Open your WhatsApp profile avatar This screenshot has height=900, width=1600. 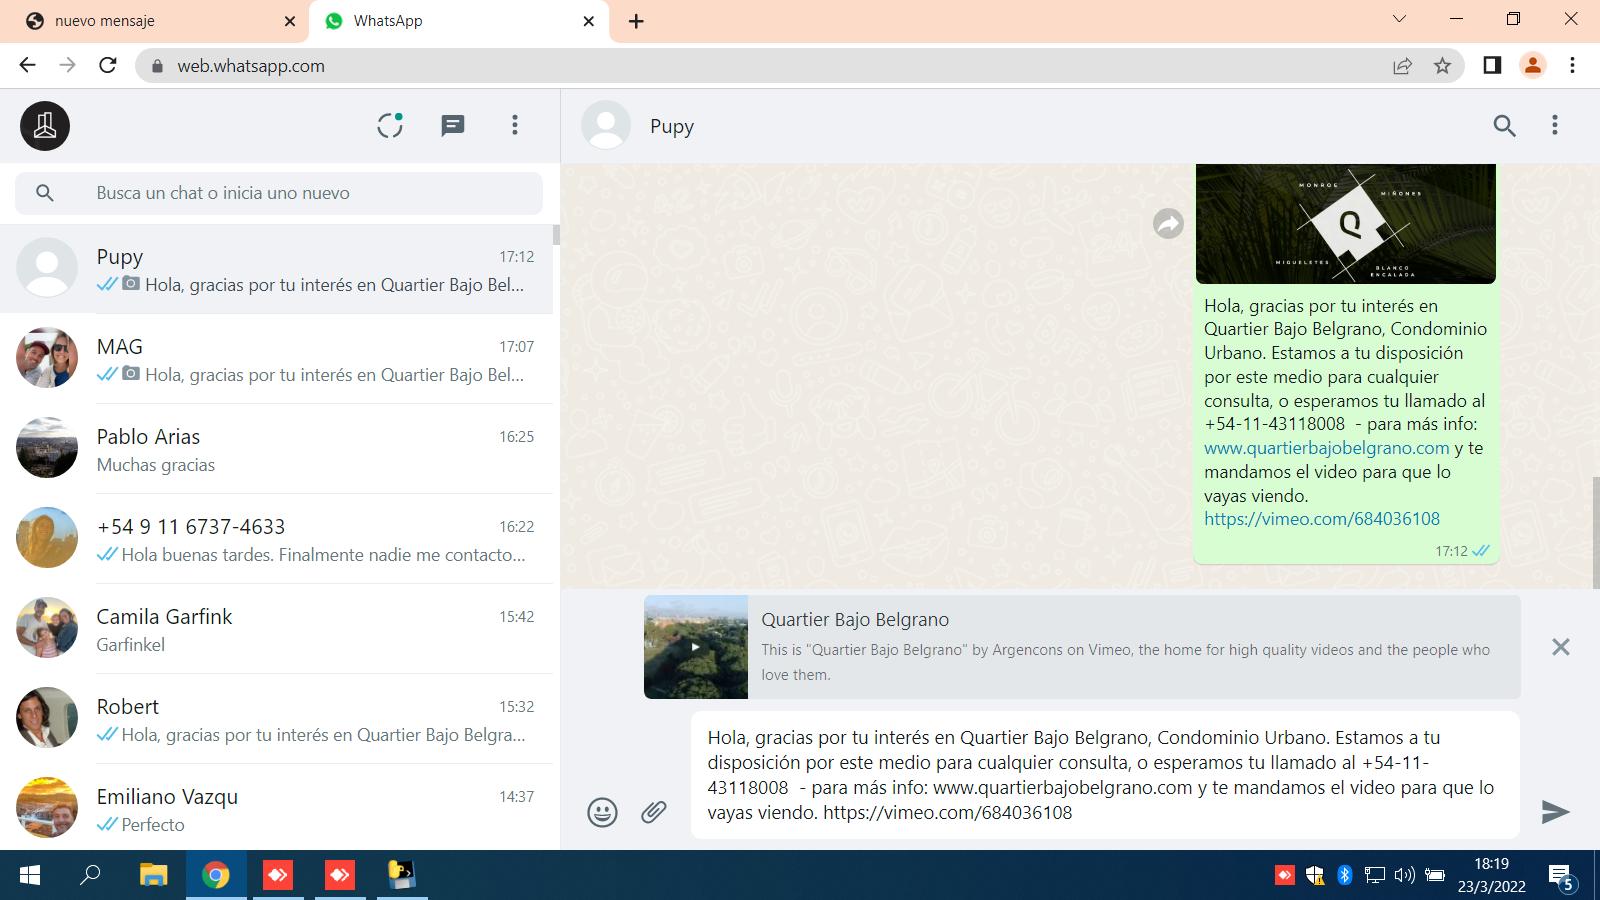pyautogui.click(x=45, y=126)
